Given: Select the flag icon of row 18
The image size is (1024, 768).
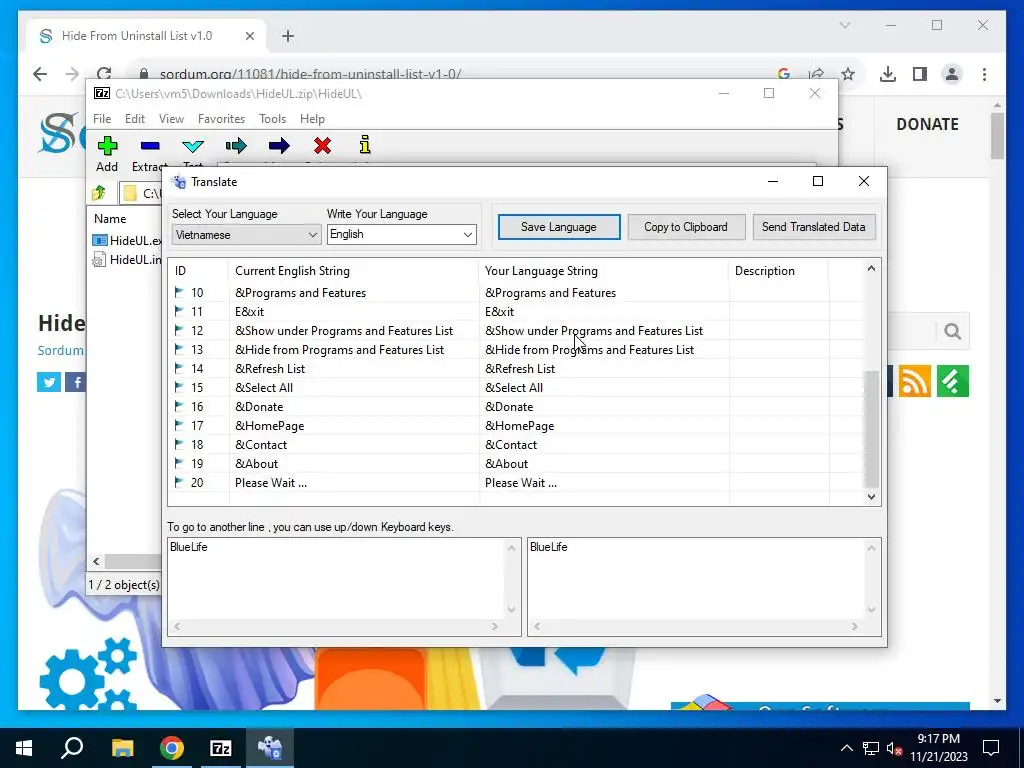Looking at the screenshot, I should pos(179,444).
